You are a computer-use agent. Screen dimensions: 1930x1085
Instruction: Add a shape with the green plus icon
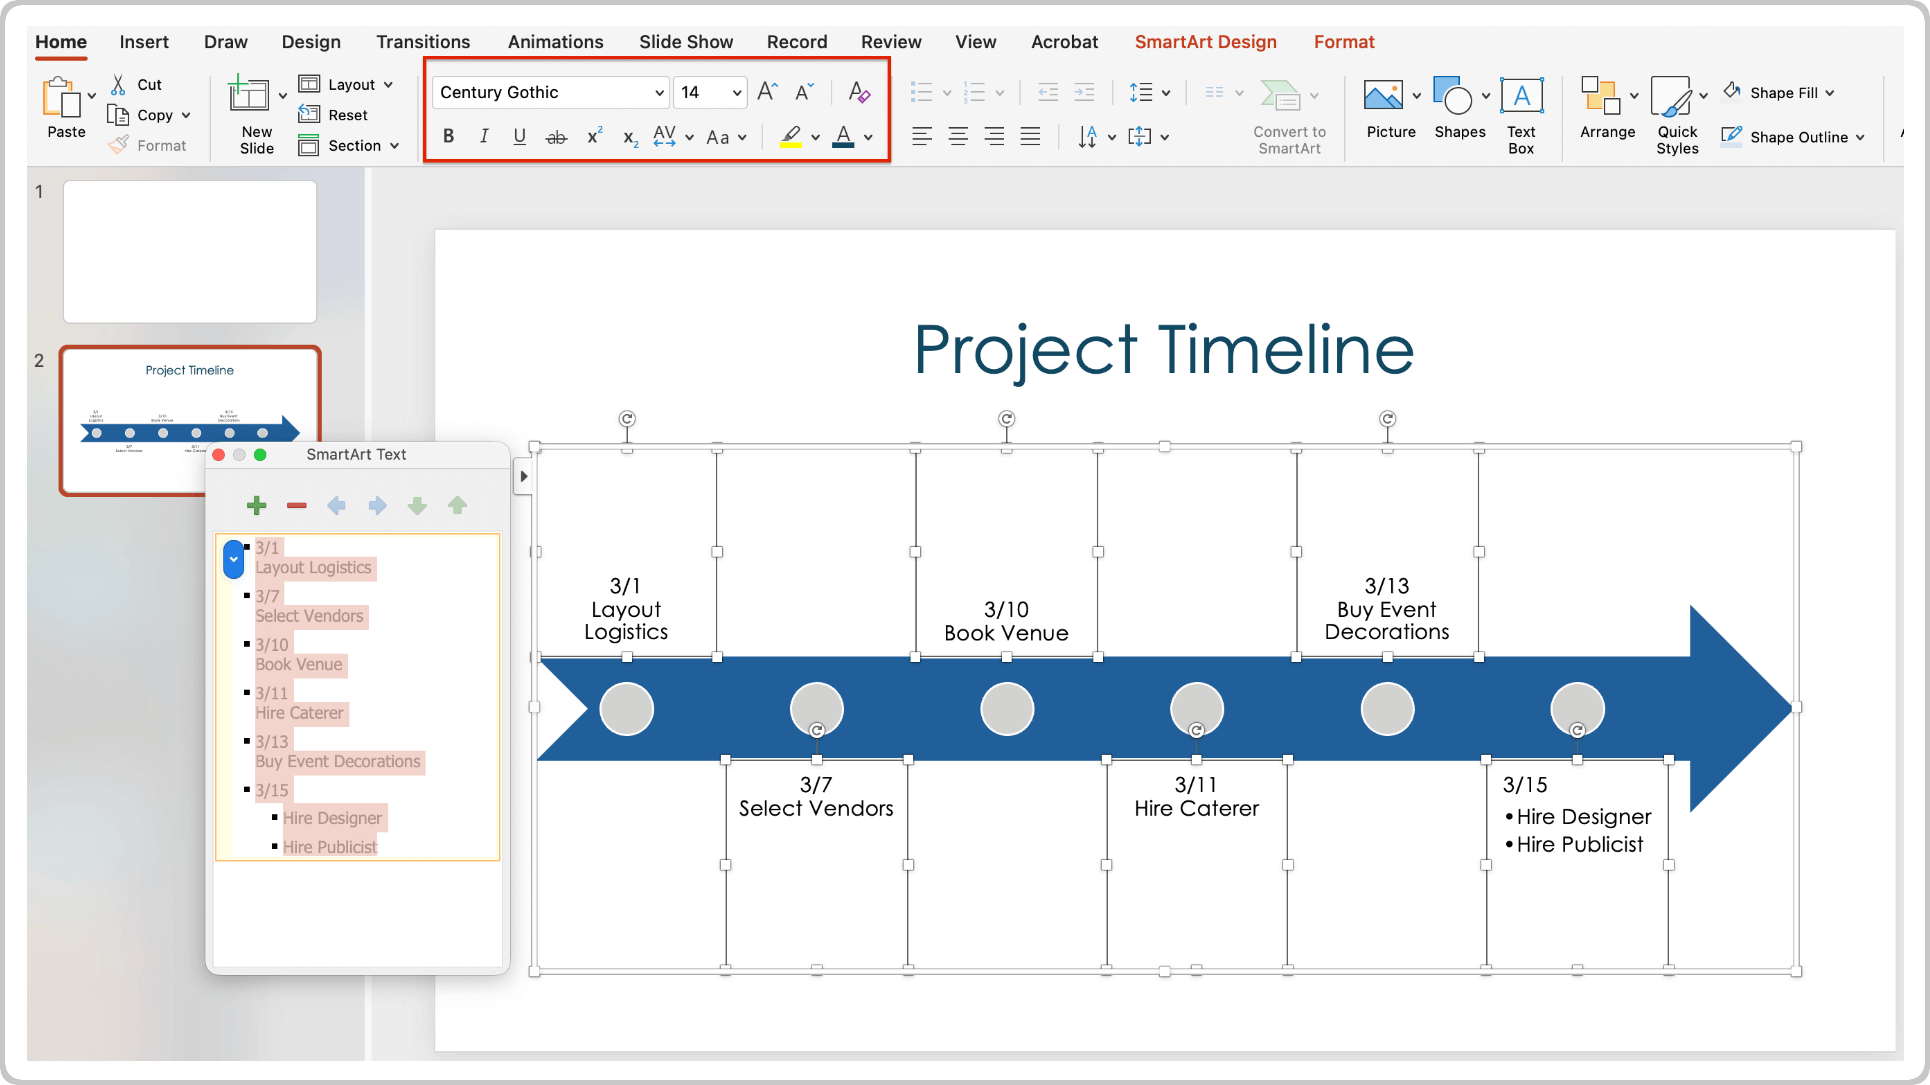coord(256,505)
